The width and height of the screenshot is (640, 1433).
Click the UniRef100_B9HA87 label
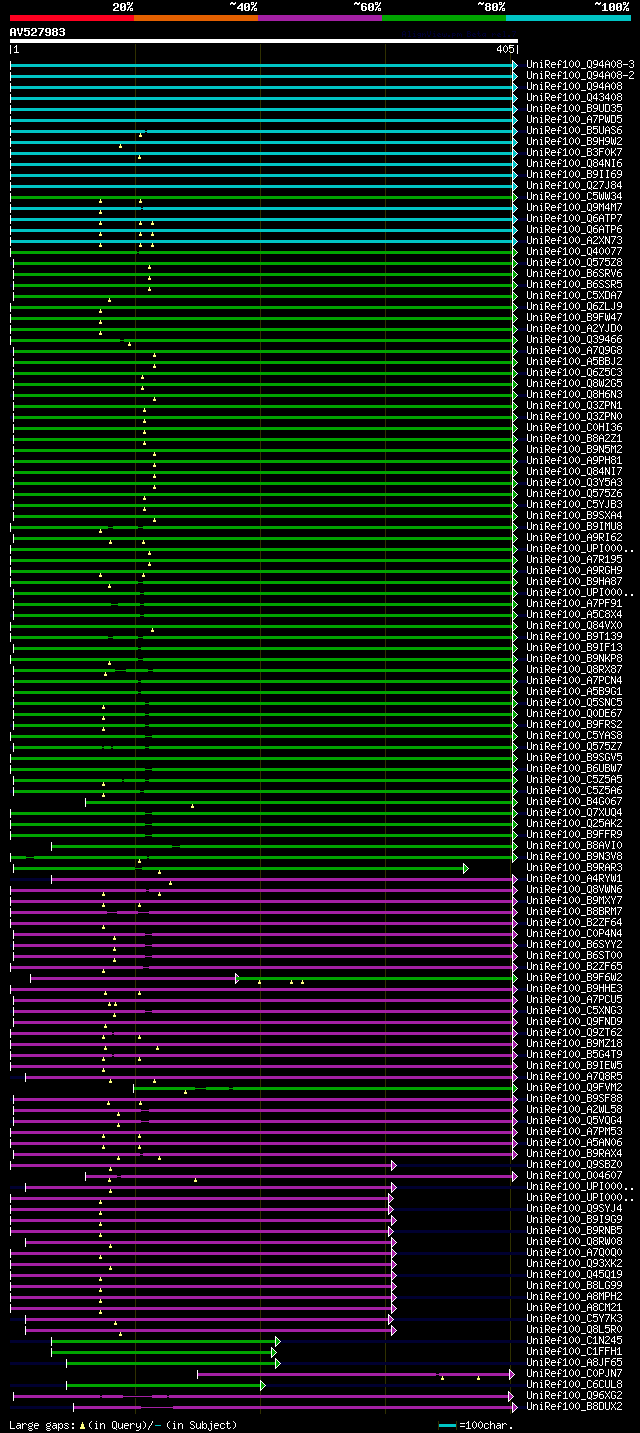tap(574, 581)
